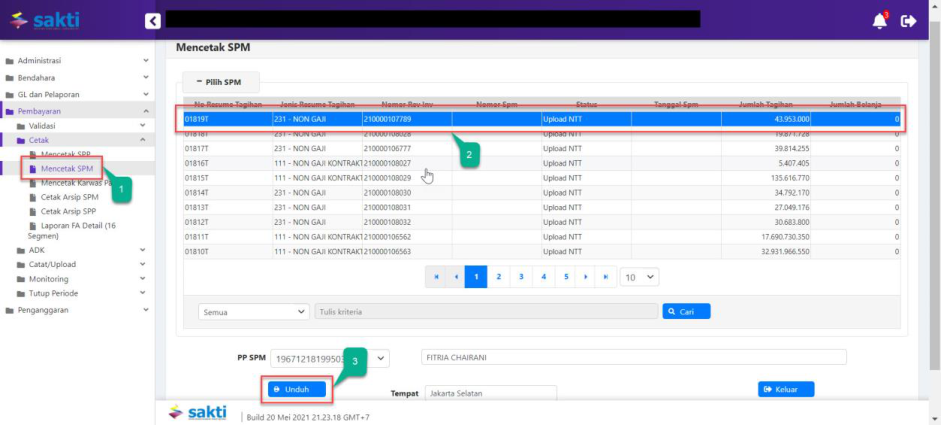
Task: Click the logout icon in the header
Action: click(x=908, y=20)
